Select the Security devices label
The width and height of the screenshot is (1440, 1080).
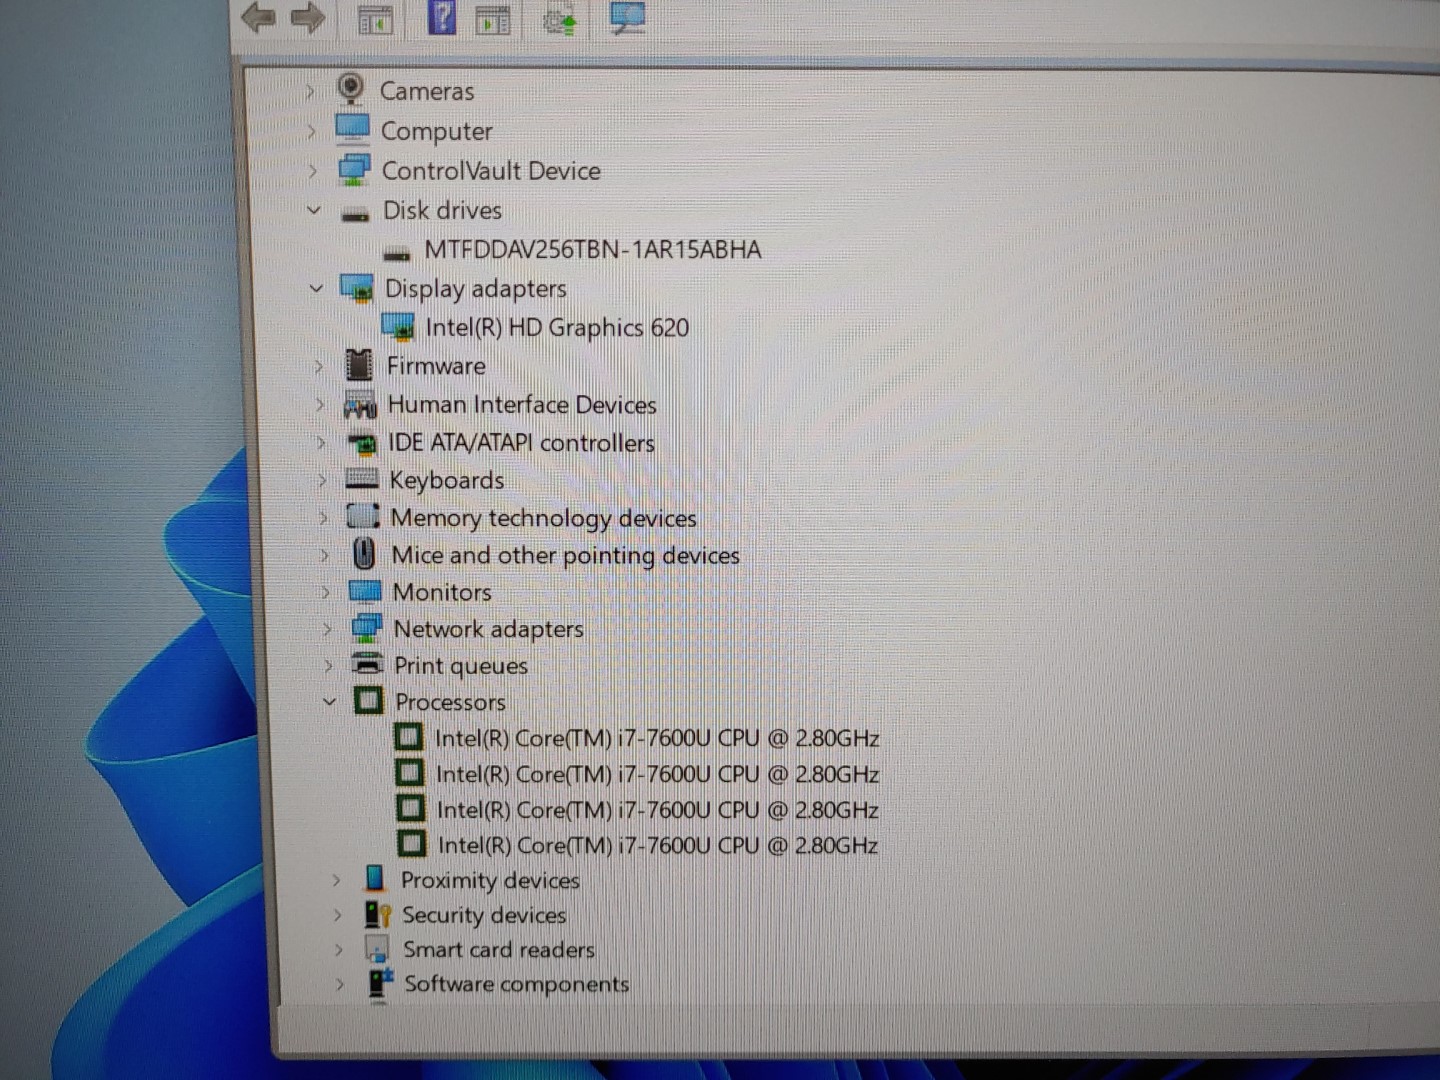484,915
